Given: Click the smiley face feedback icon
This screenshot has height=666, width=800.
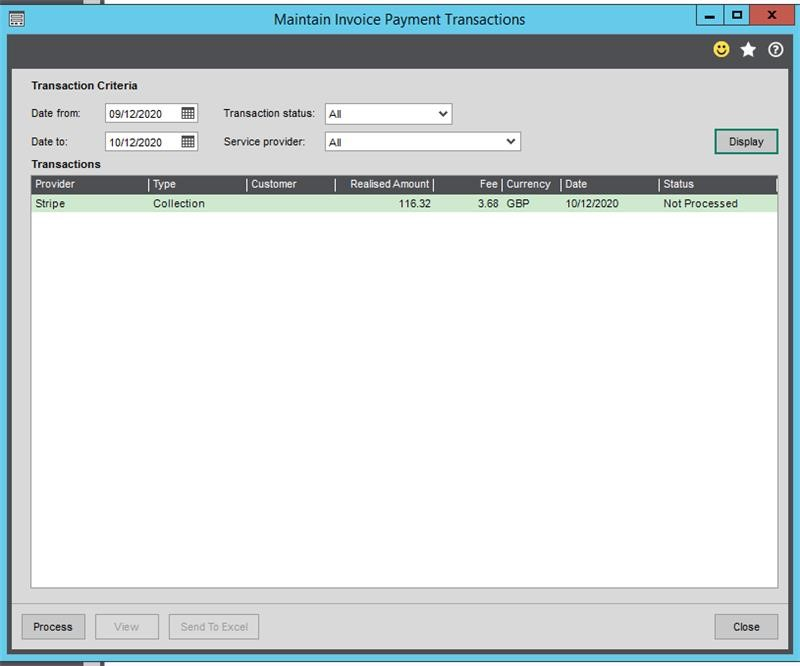Looking at the screenshot, I should pyautogui.click(x=721, y=50).
